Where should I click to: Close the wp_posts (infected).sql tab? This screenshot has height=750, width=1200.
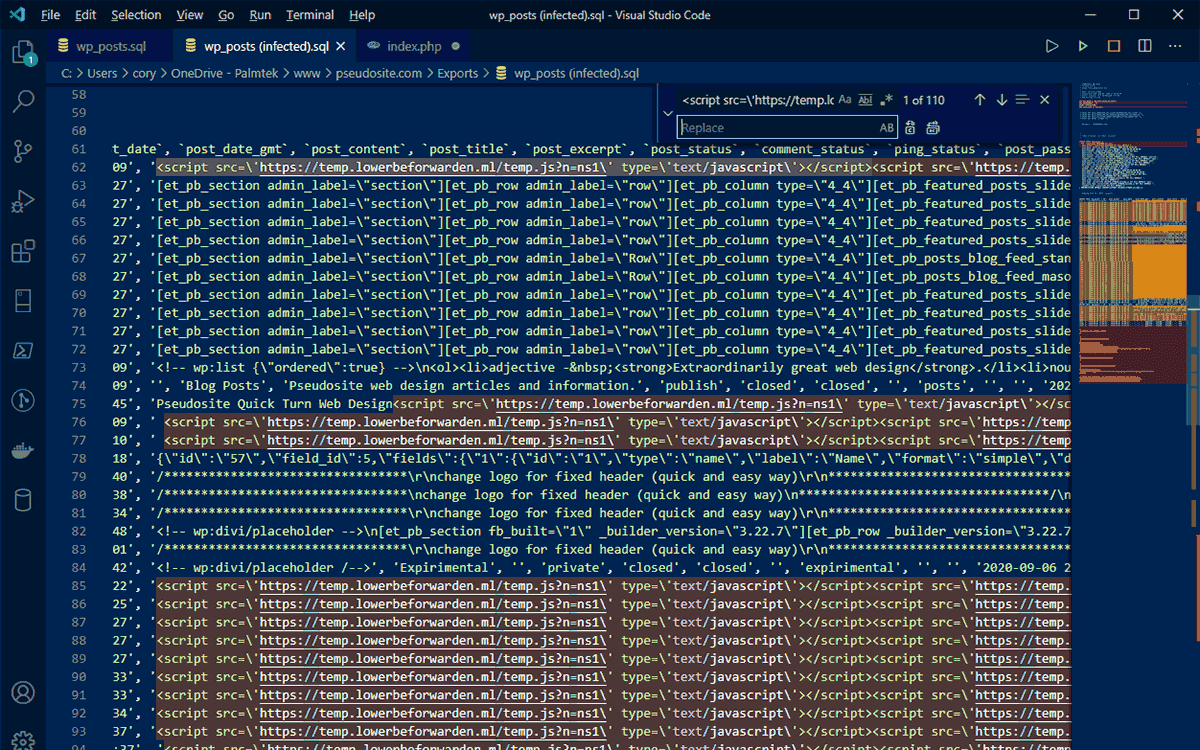pos(341,46)
